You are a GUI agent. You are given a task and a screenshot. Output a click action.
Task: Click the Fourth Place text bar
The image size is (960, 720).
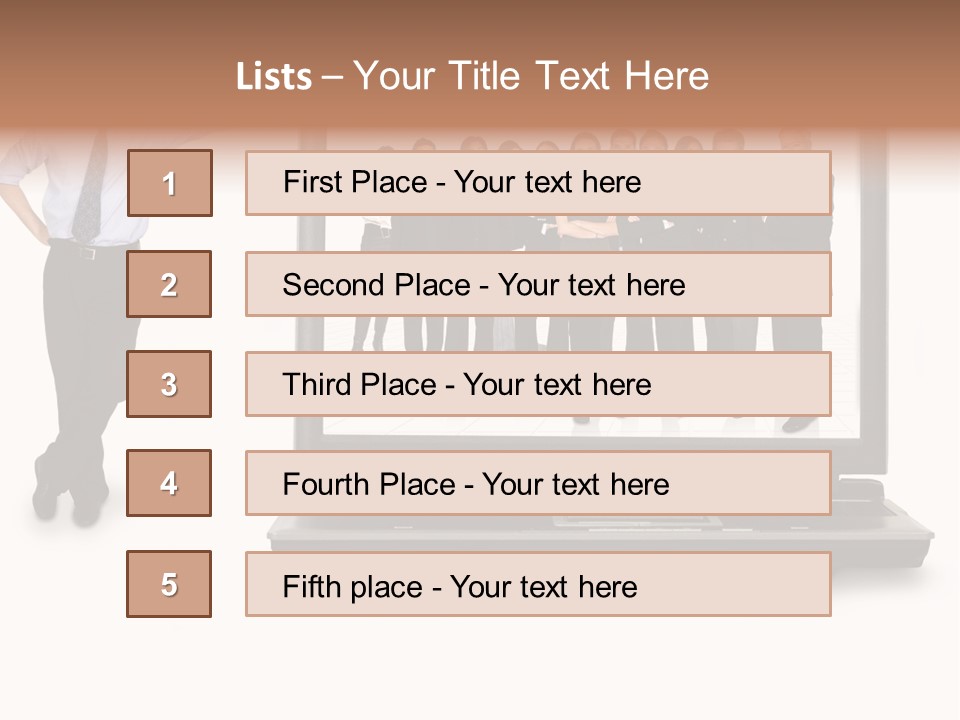point(538,484)
